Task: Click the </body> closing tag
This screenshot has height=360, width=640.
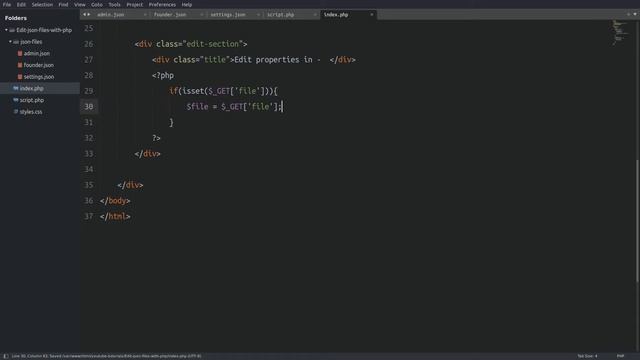Action: click(x=115, y=201)
